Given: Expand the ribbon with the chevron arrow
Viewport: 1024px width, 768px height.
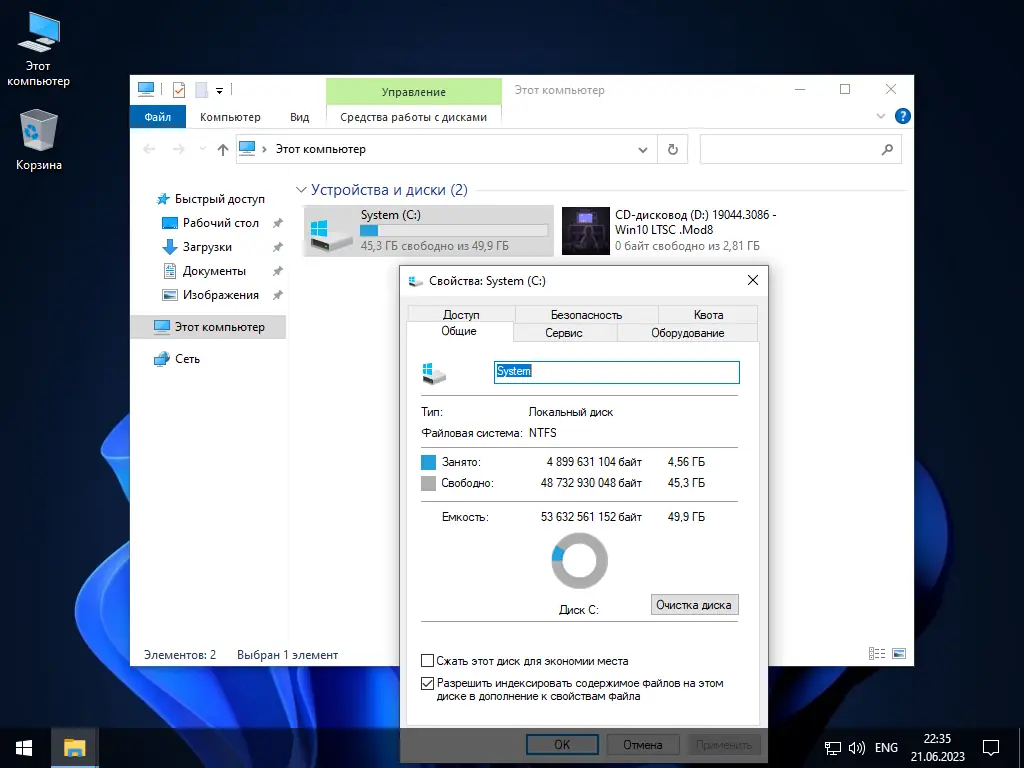Looking at the screenshot, I should tap(880, 116).
